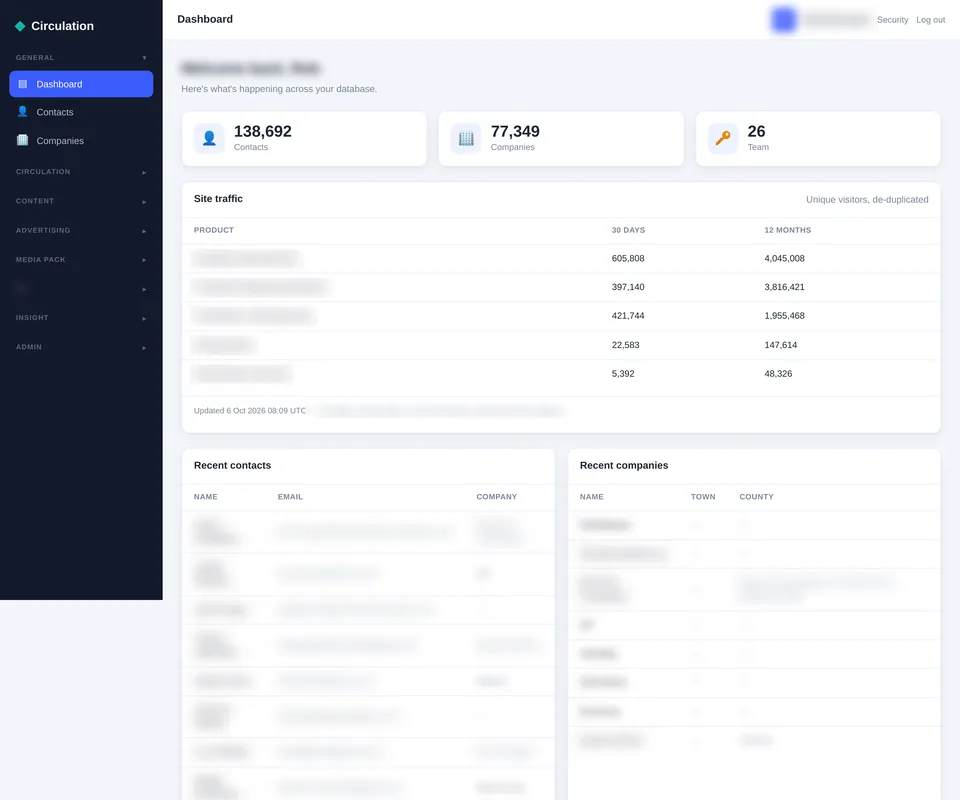Click the blue user avatar in header
Image resolution: width=960 pixels, height=800 pixels.
783,20
